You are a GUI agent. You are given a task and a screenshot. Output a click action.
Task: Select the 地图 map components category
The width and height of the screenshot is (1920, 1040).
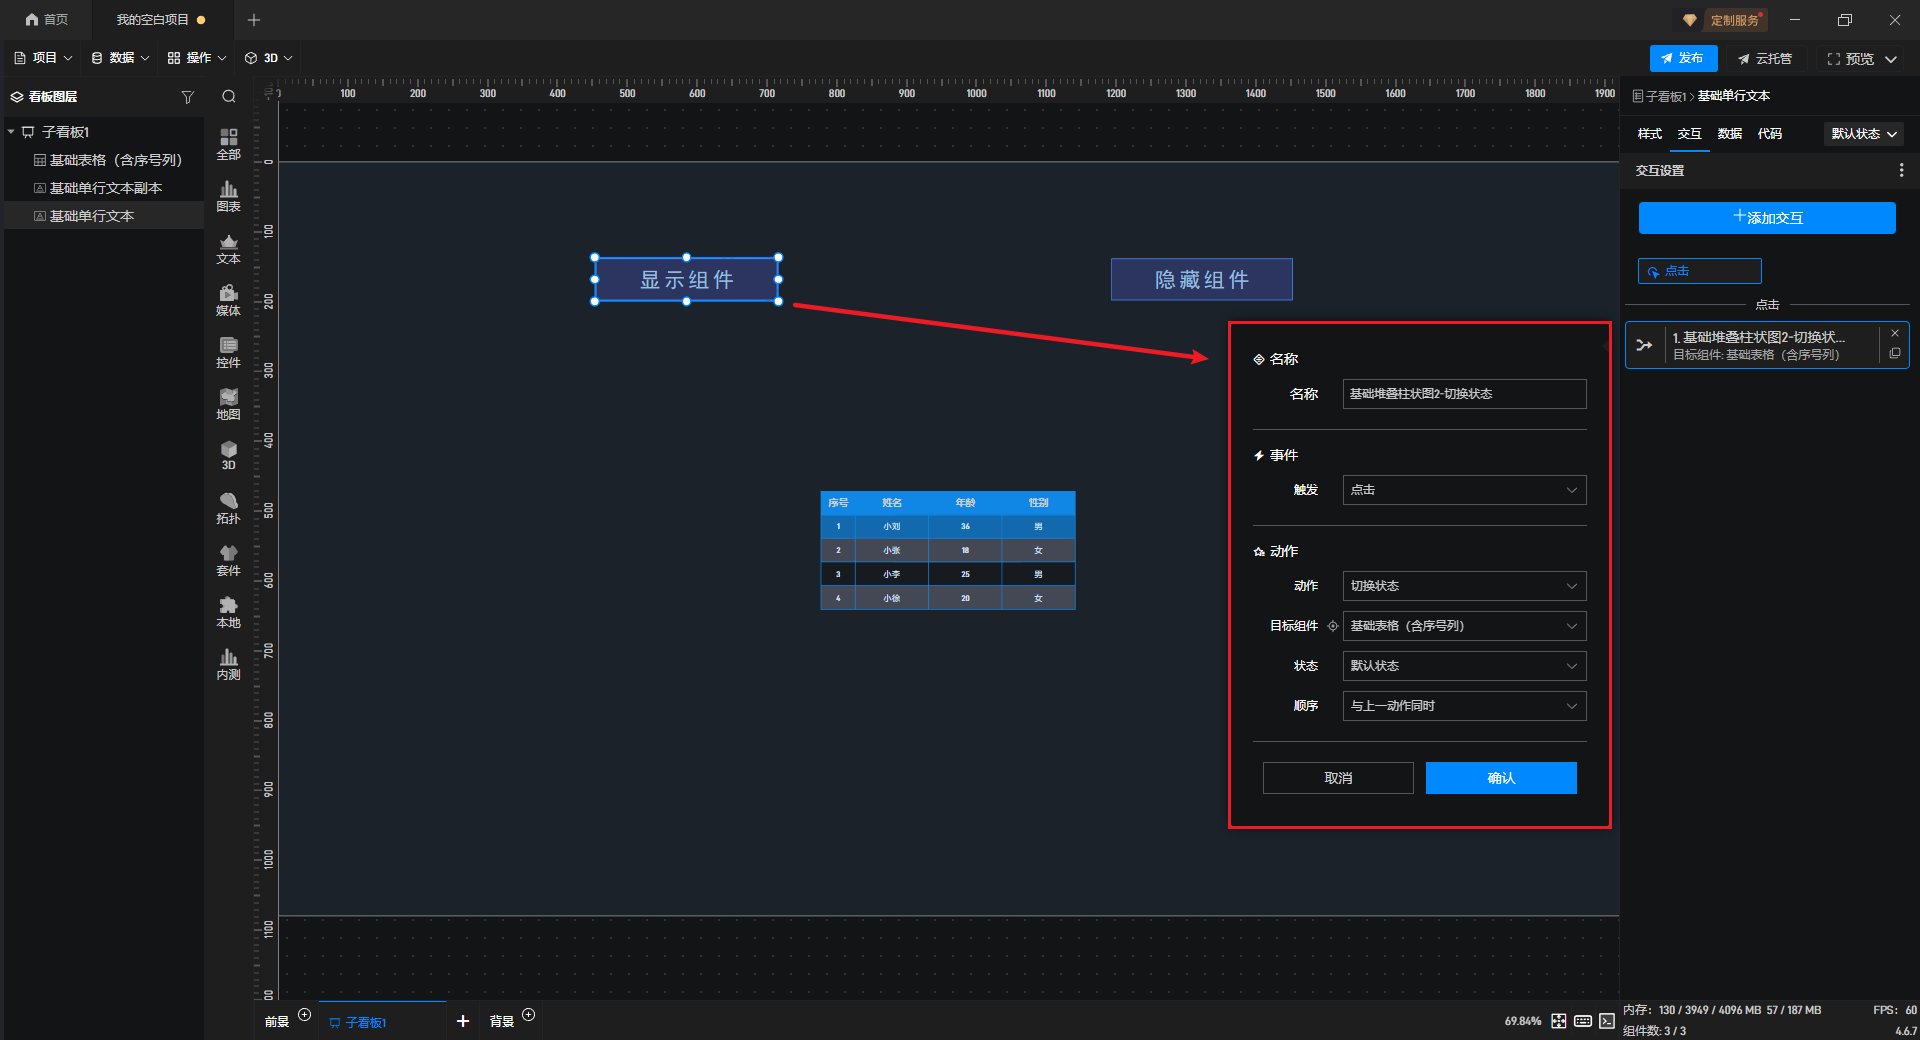point(228,404)
